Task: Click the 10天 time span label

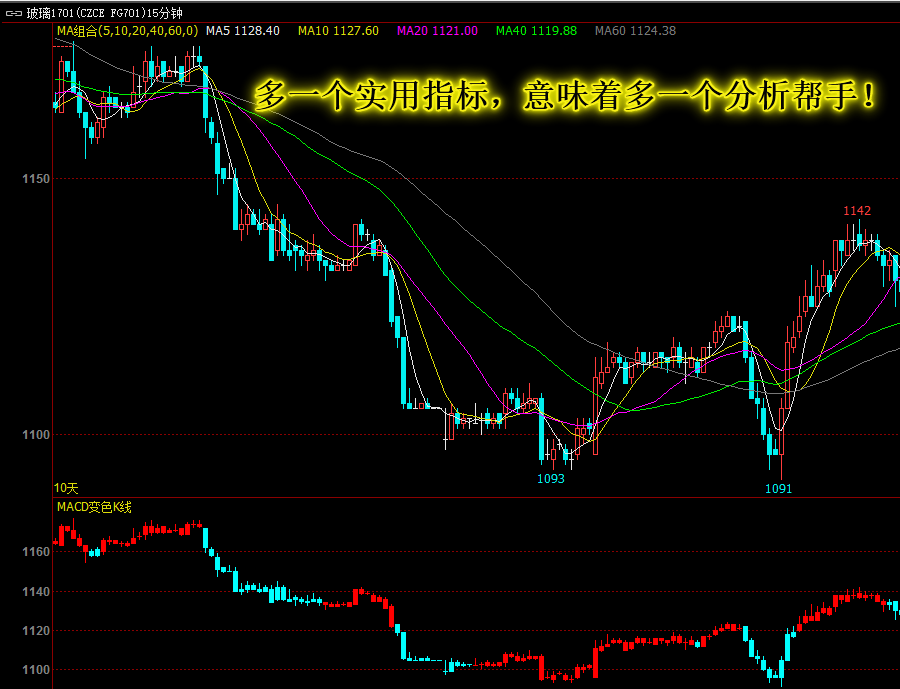Action: point(66,488)
